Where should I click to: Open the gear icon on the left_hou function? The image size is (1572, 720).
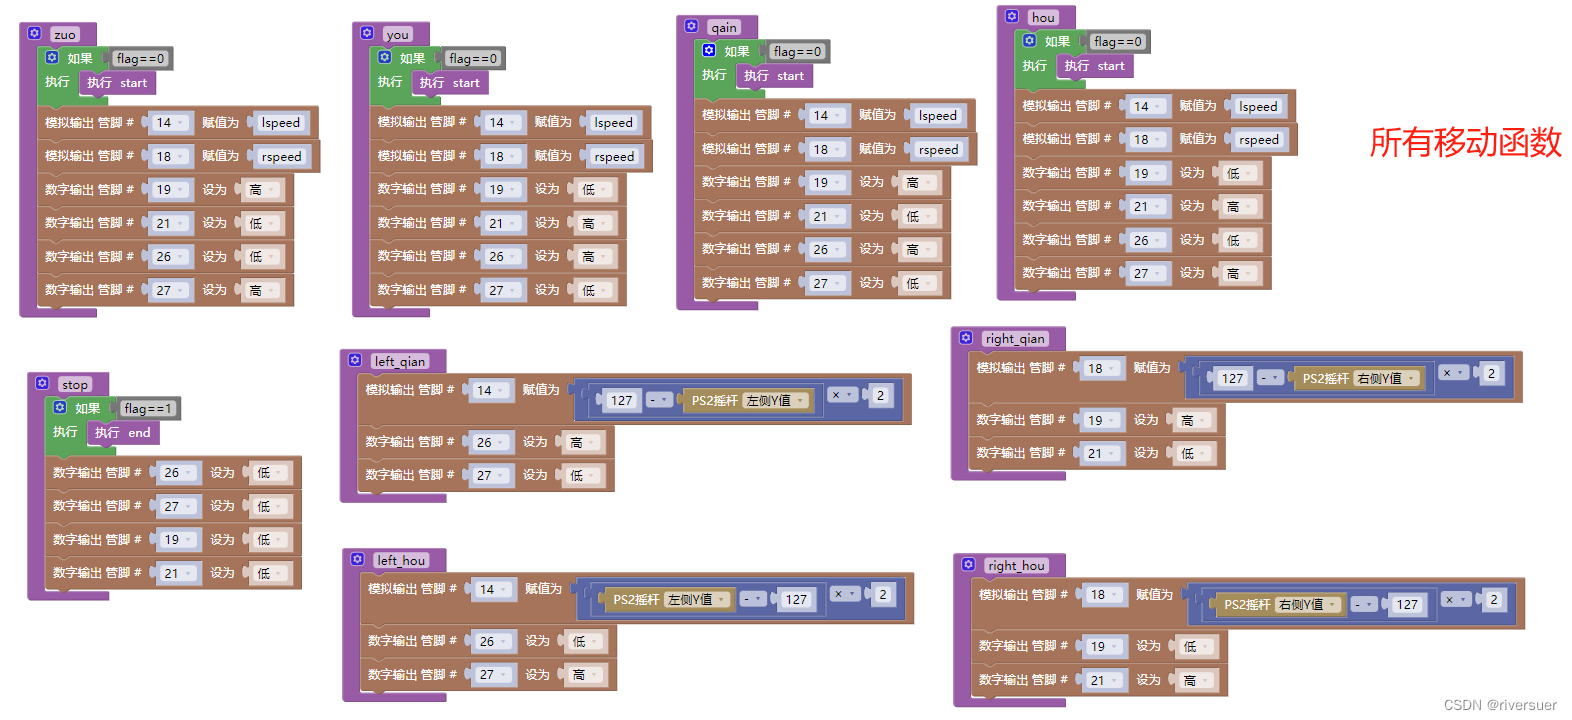point(357,559)
